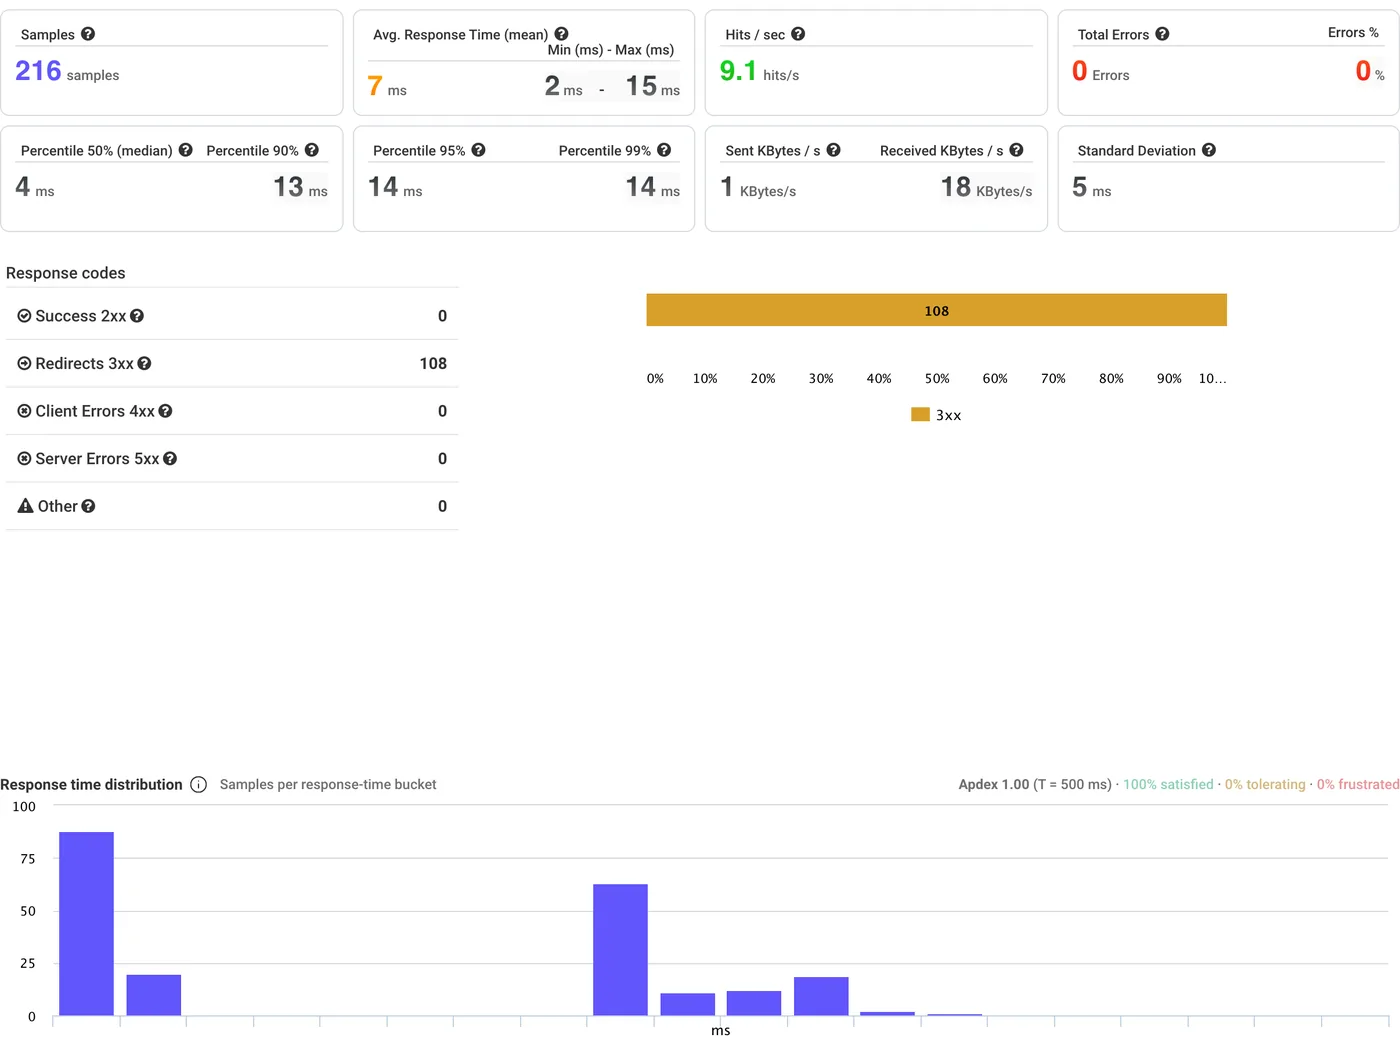This screenshot has height=1056, width=1400.
Task: Click the Redirects 3xx count 108
Action: click(433, 364)
